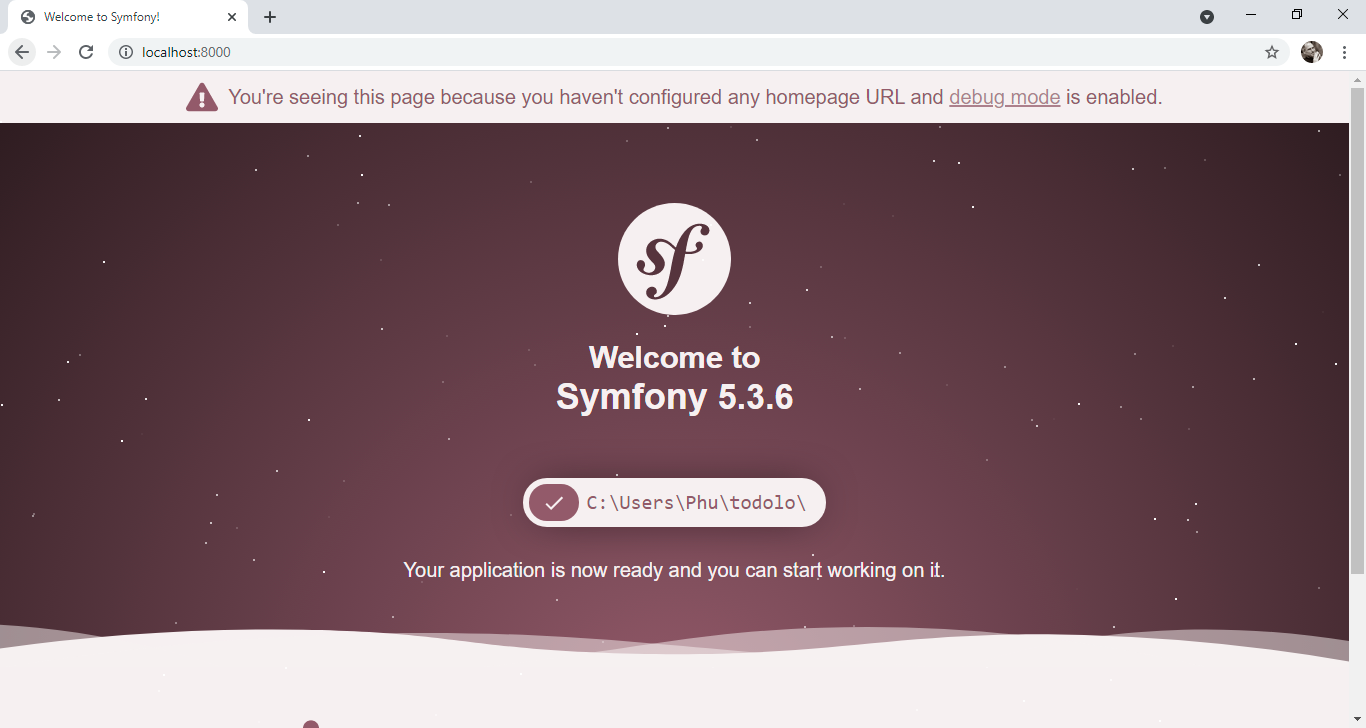Open the Chrome profile avatar
1366x728 pixels.
(x=1312, y=52)
